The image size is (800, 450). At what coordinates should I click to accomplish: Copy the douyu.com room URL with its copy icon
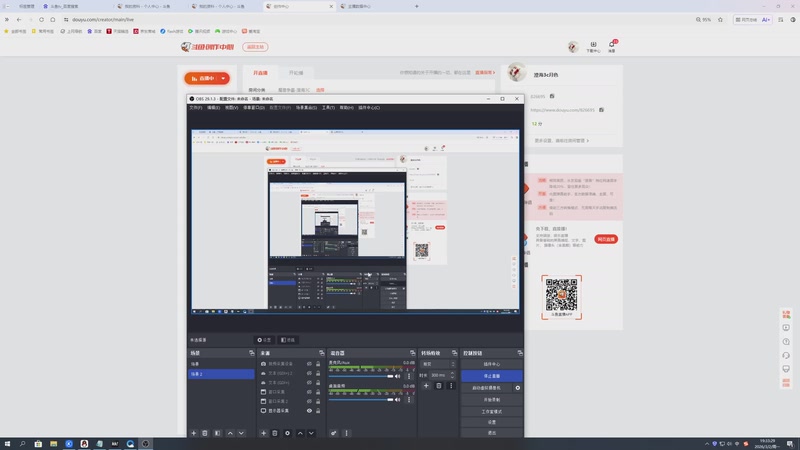602,110
